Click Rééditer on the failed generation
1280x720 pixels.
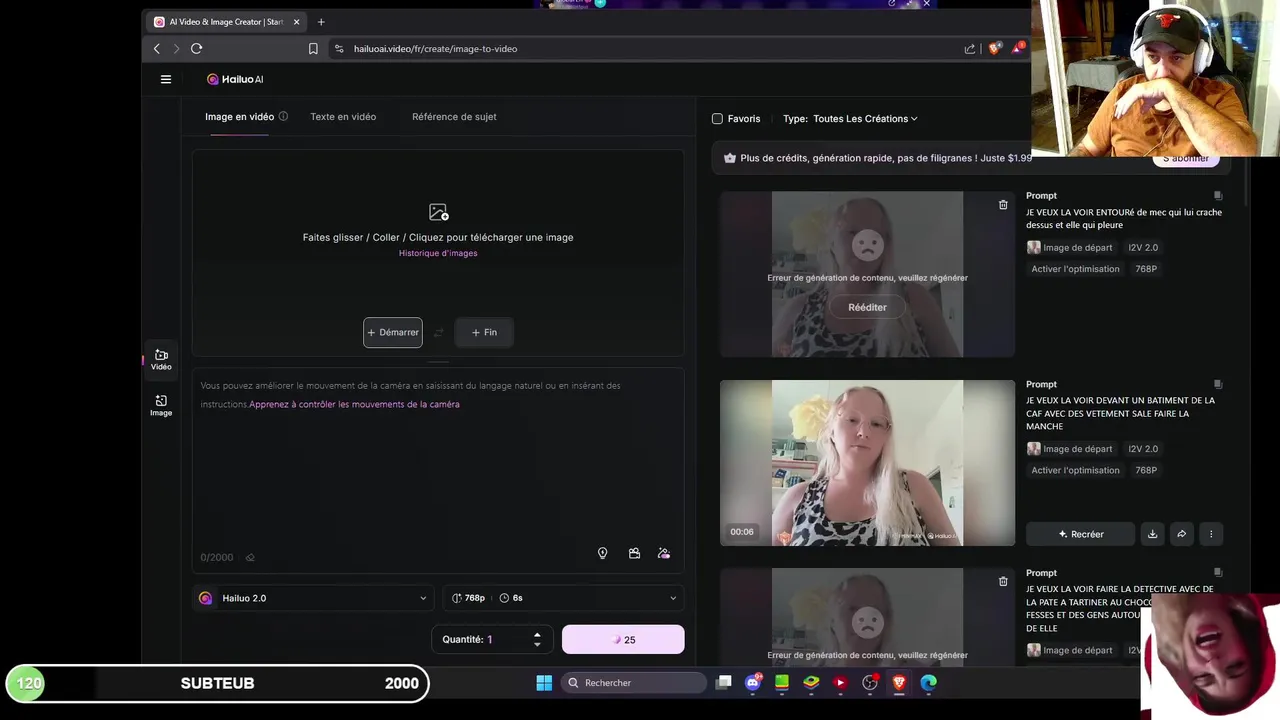867,307
